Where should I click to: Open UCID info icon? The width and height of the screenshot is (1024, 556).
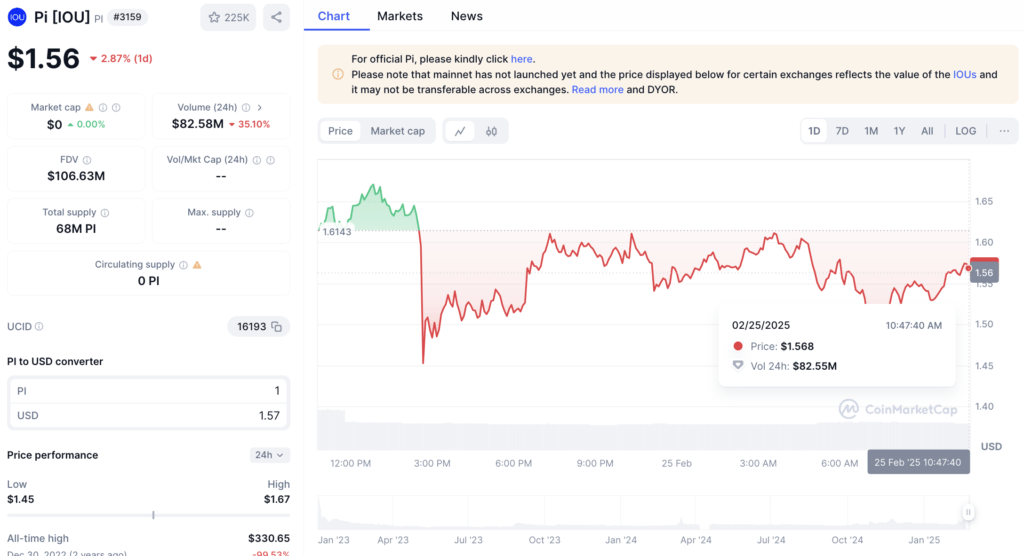click(x=39, y=326)
